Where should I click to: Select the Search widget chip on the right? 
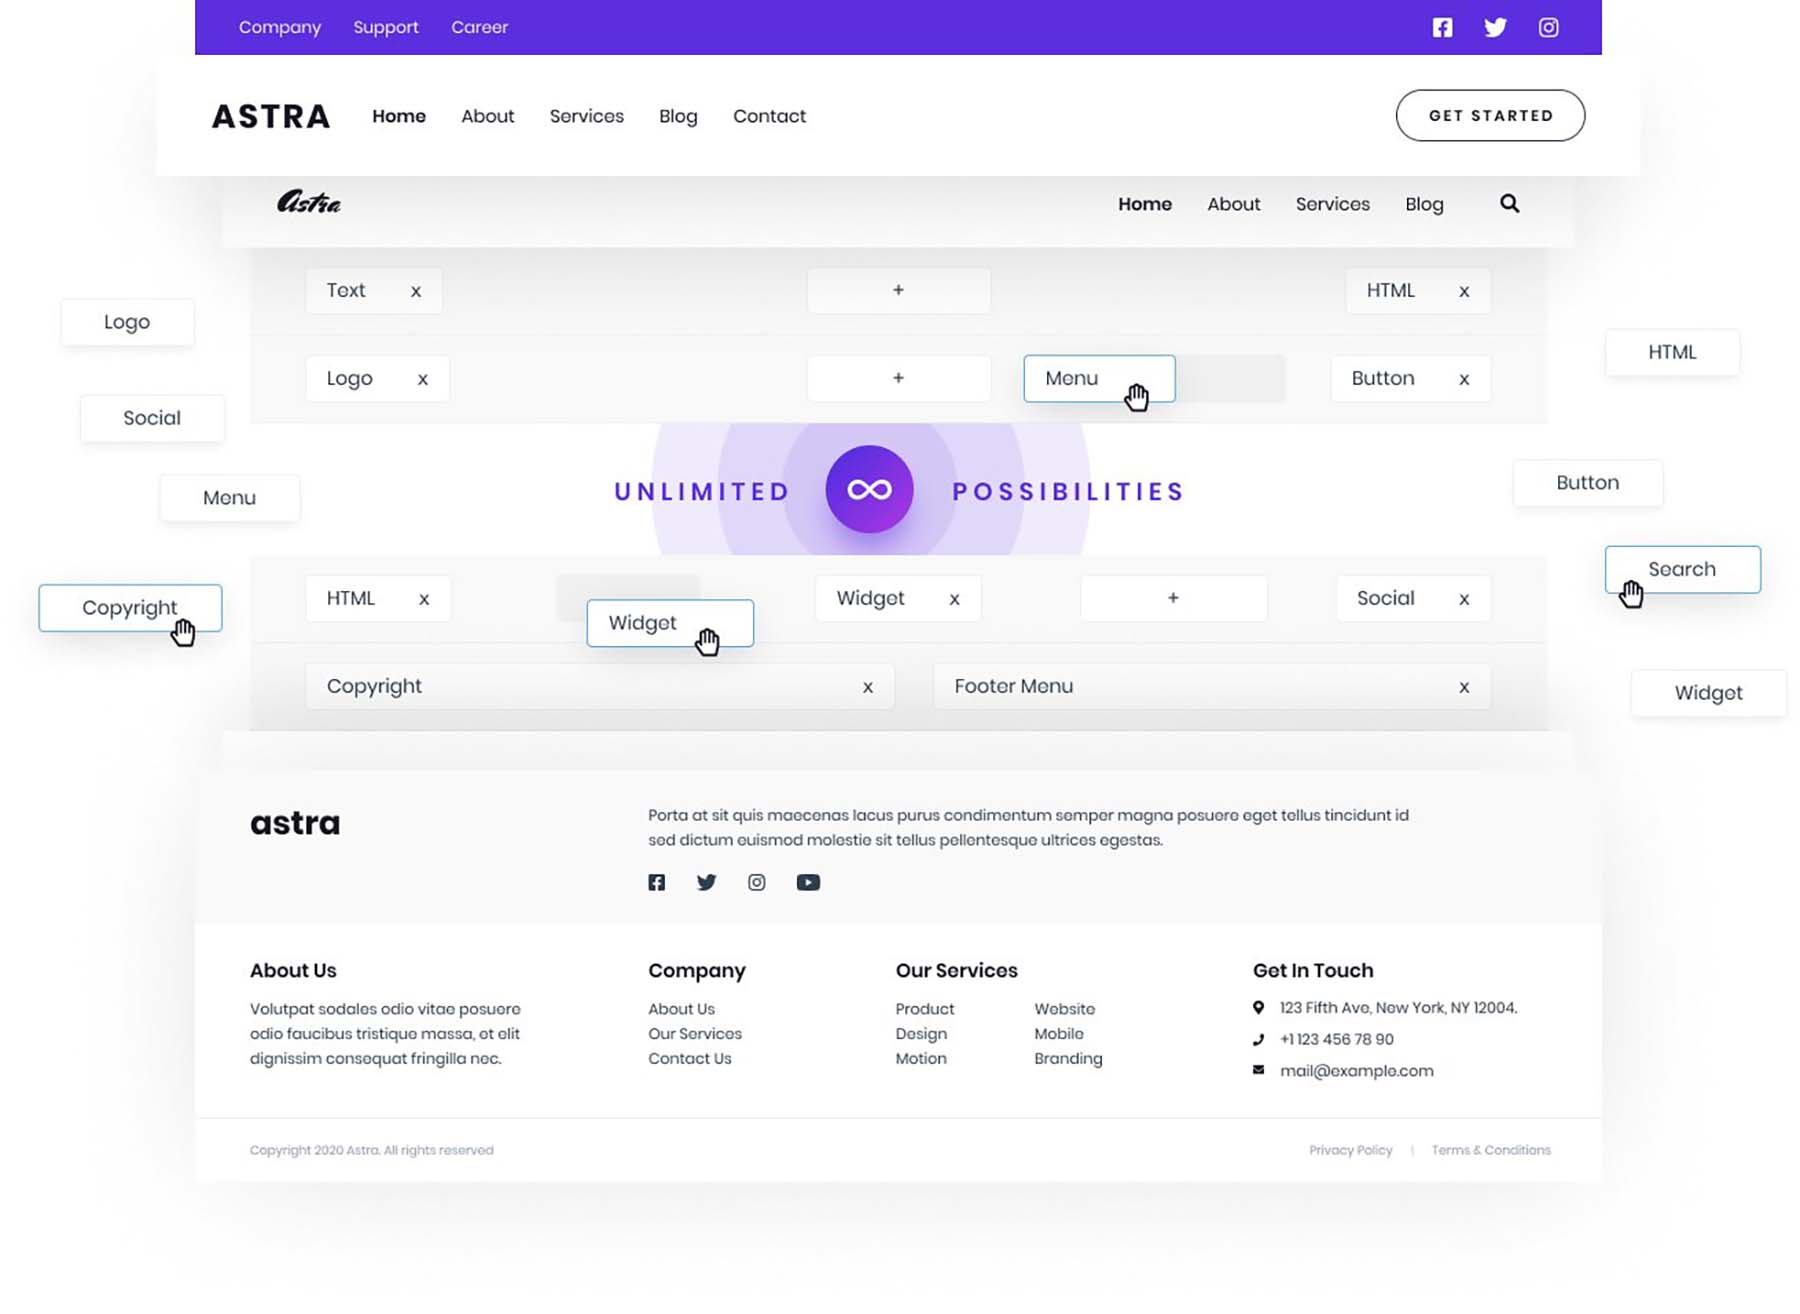(x=1682, y=568)
